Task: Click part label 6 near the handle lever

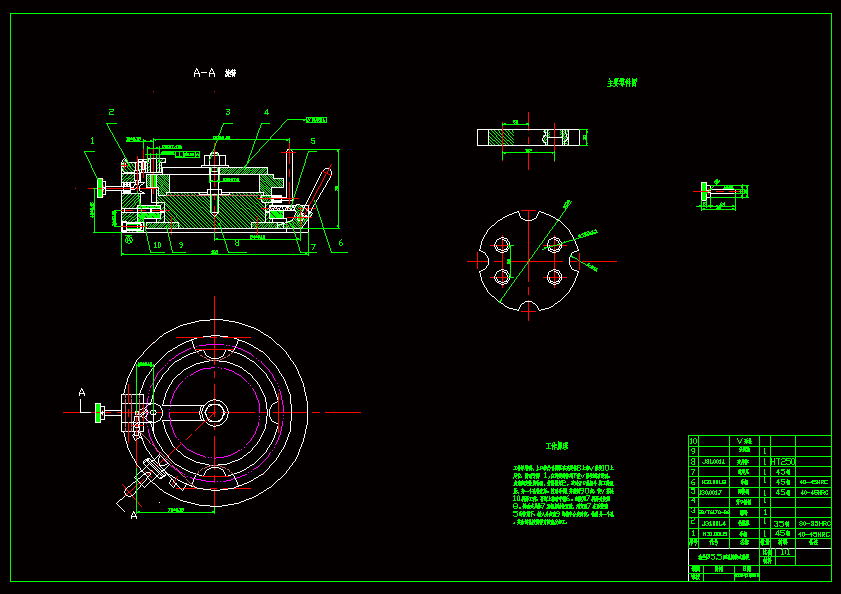Action: tap(340, 242)
